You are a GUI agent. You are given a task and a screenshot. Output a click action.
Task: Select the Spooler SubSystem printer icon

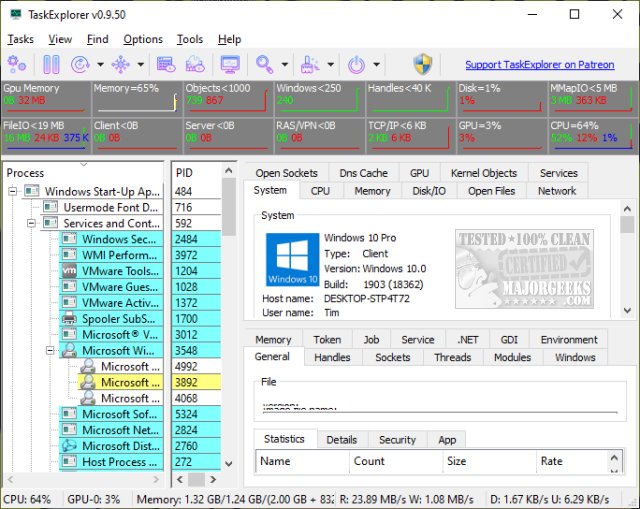coord(69,319)
